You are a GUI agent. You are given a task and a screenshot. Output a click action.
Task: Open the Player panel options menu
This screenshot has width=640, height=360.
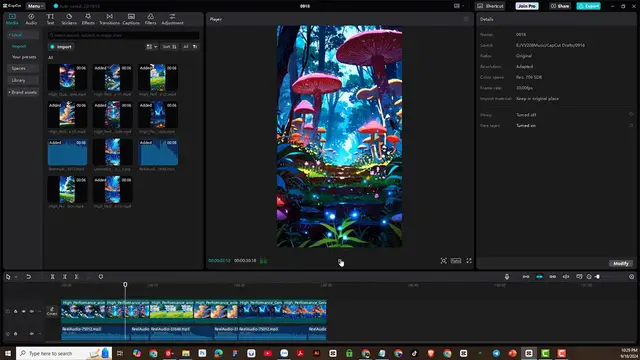point(466,19)
